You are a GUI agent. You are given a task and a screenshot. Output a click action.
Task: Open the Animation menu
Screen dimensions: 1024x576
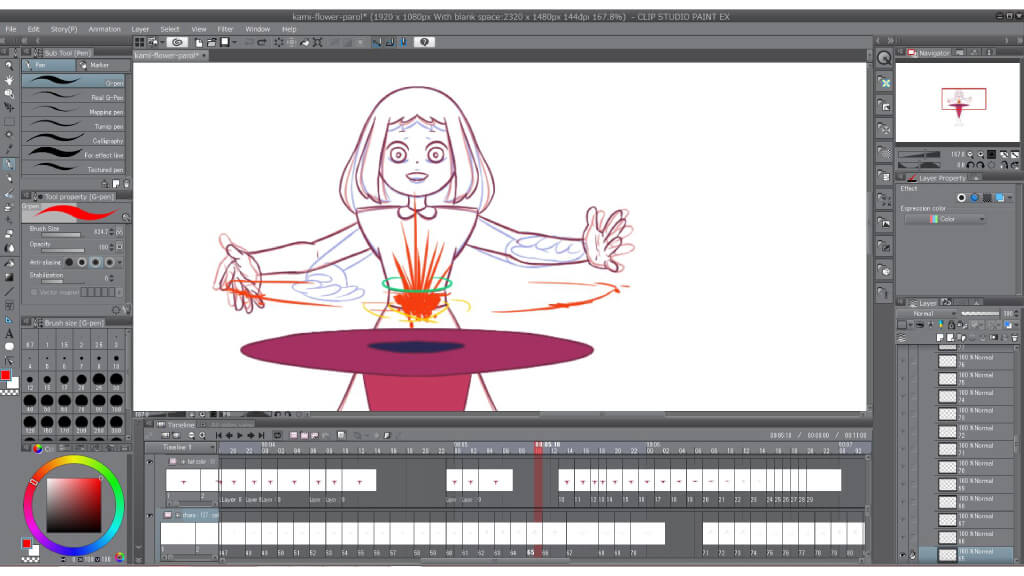(104, 29)
